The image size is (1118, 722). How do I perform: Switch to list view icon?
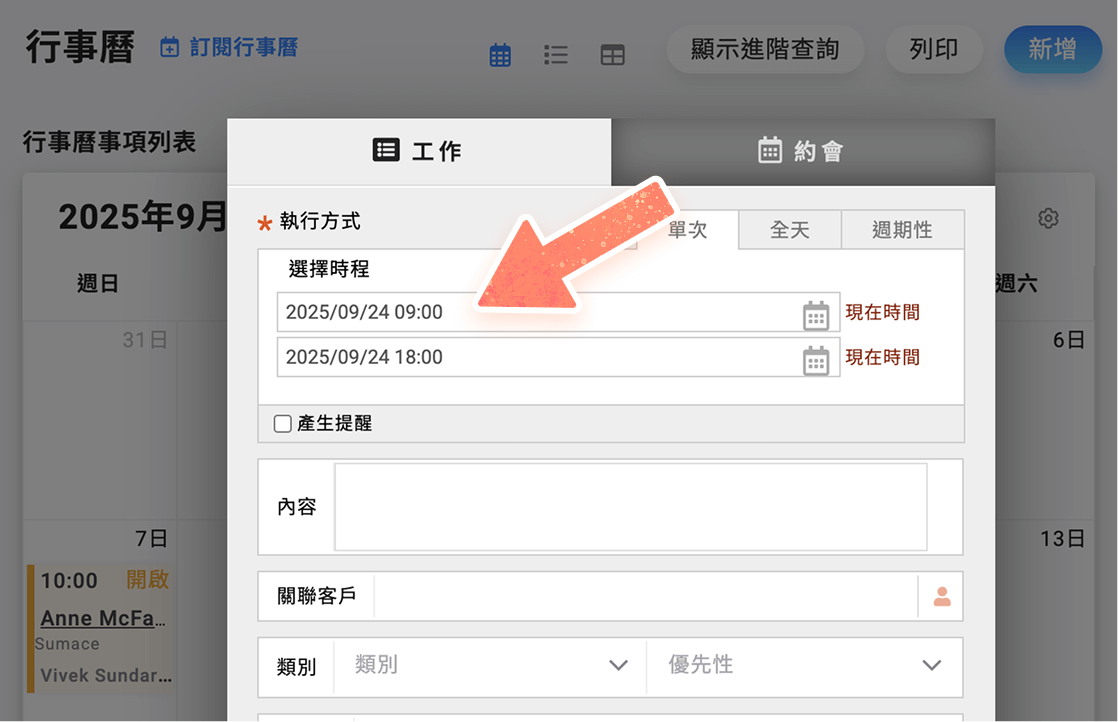pyautogui.click(x=556, y=55)
